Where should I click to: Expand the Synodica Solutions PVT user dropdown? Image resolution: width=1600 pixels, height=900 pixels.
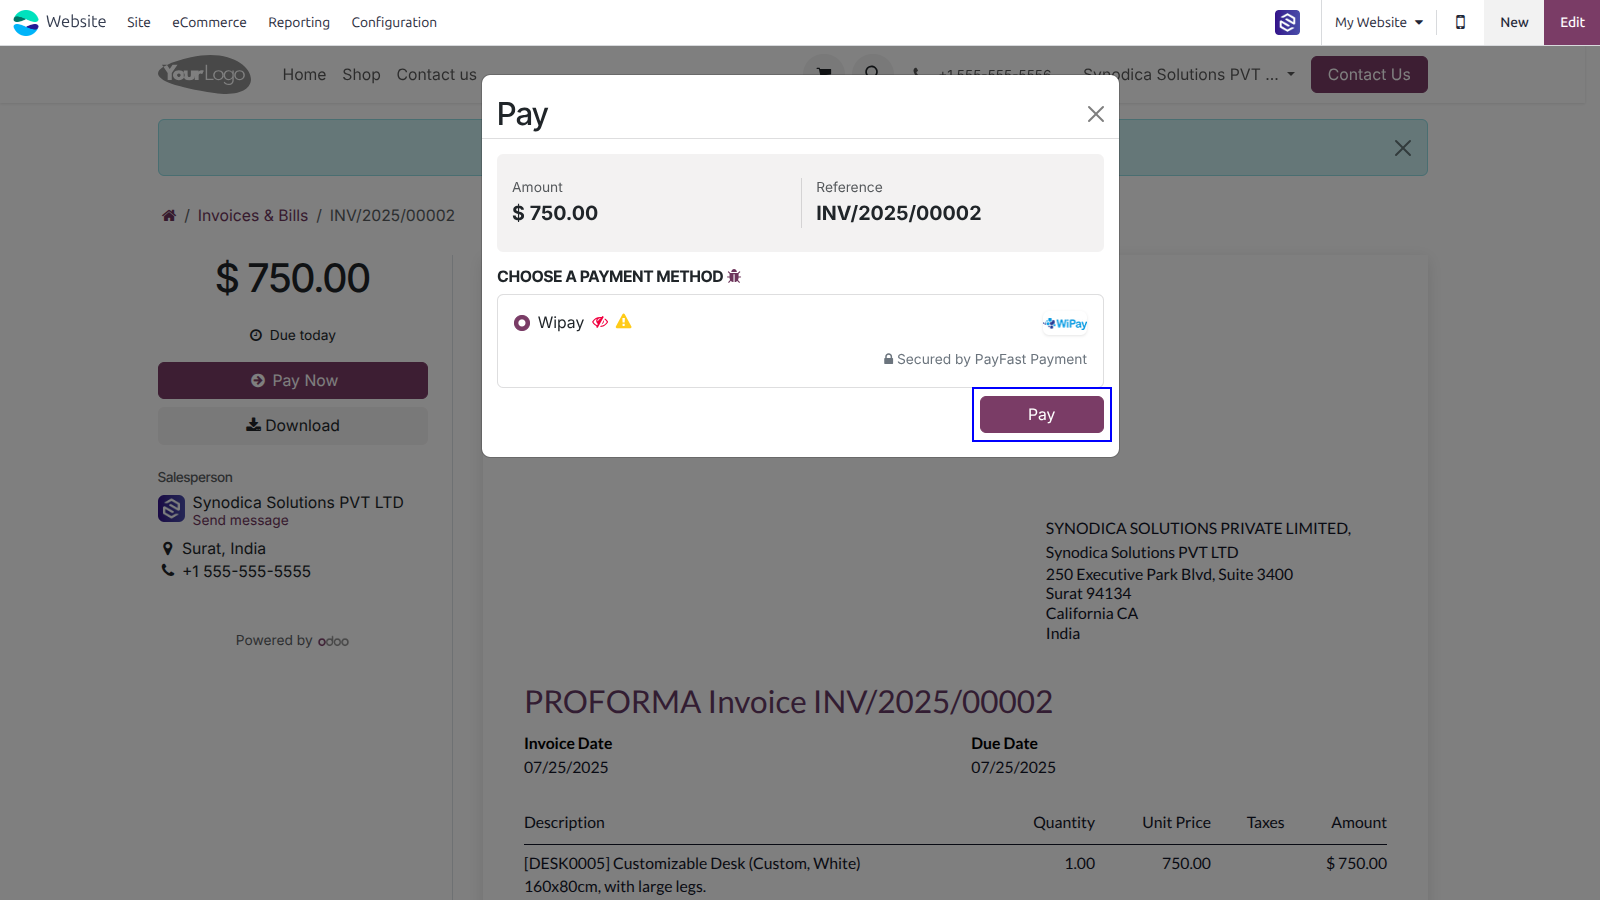1188,74
